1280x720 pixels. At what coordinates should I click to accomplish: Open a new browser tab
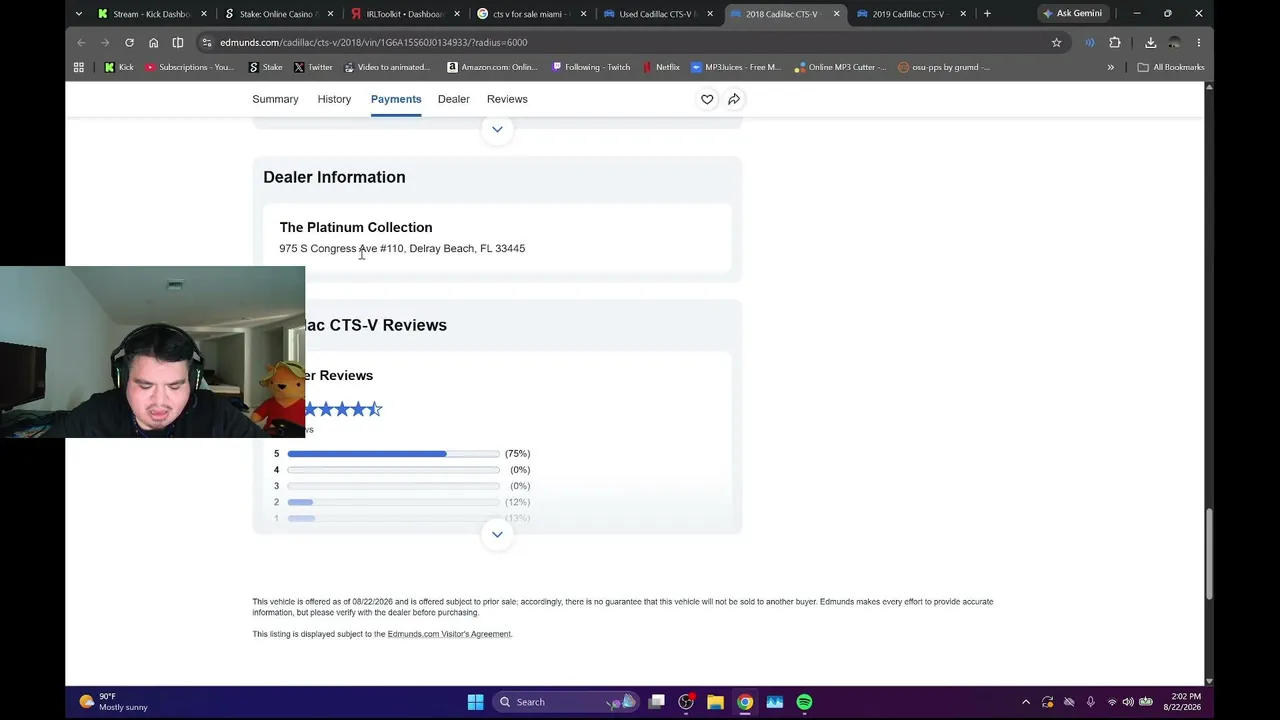[987, 14]
